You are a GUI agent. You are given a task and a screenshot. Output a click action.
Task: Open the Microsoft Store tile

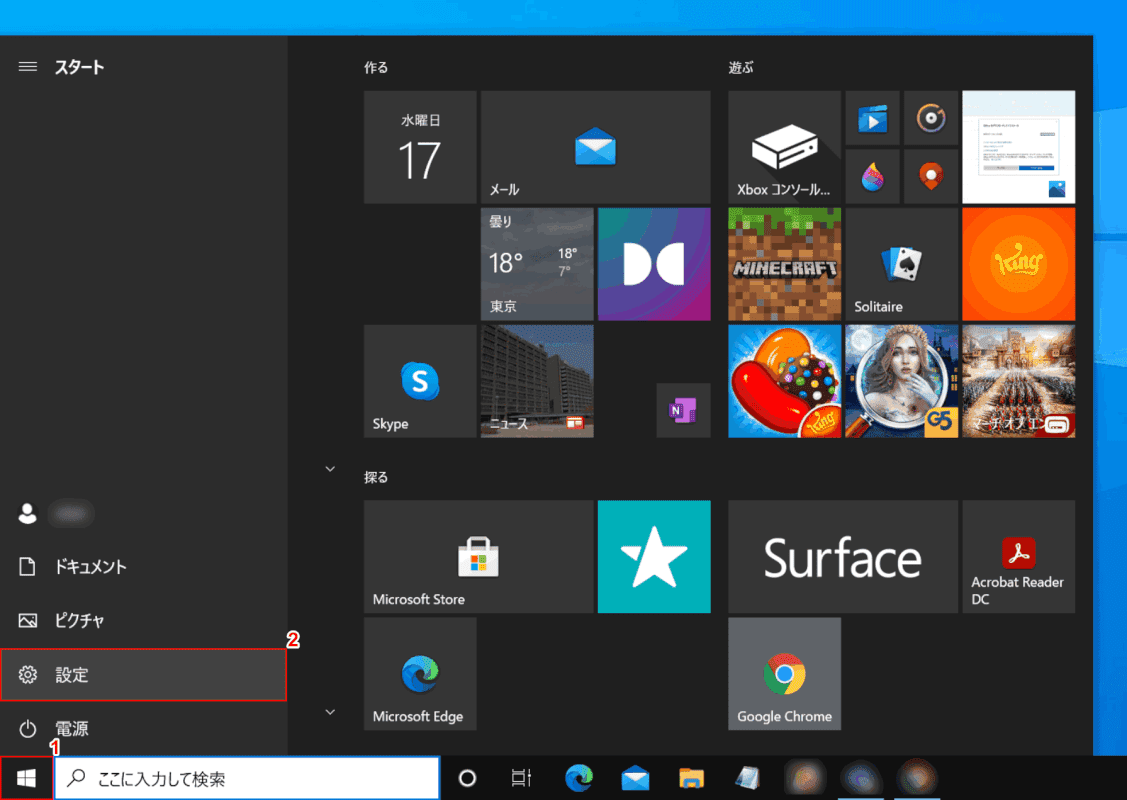pyautogui.click(x=479, y=556)
